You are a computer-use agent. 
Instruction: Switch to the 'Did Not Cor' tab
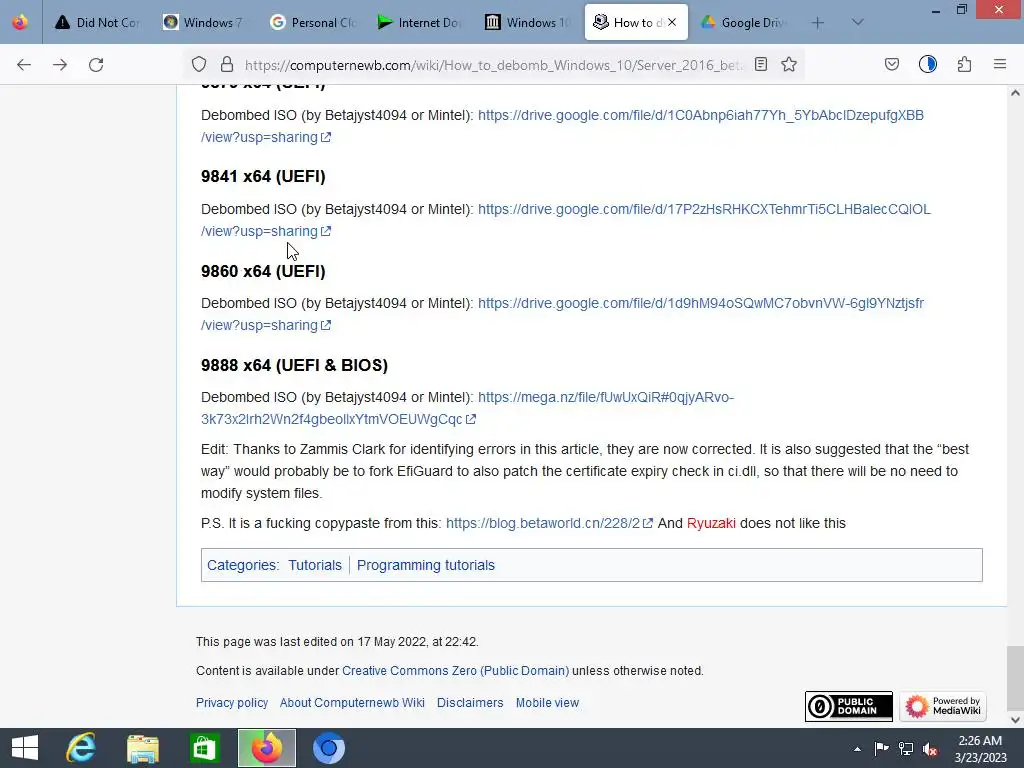coord(97,23)
